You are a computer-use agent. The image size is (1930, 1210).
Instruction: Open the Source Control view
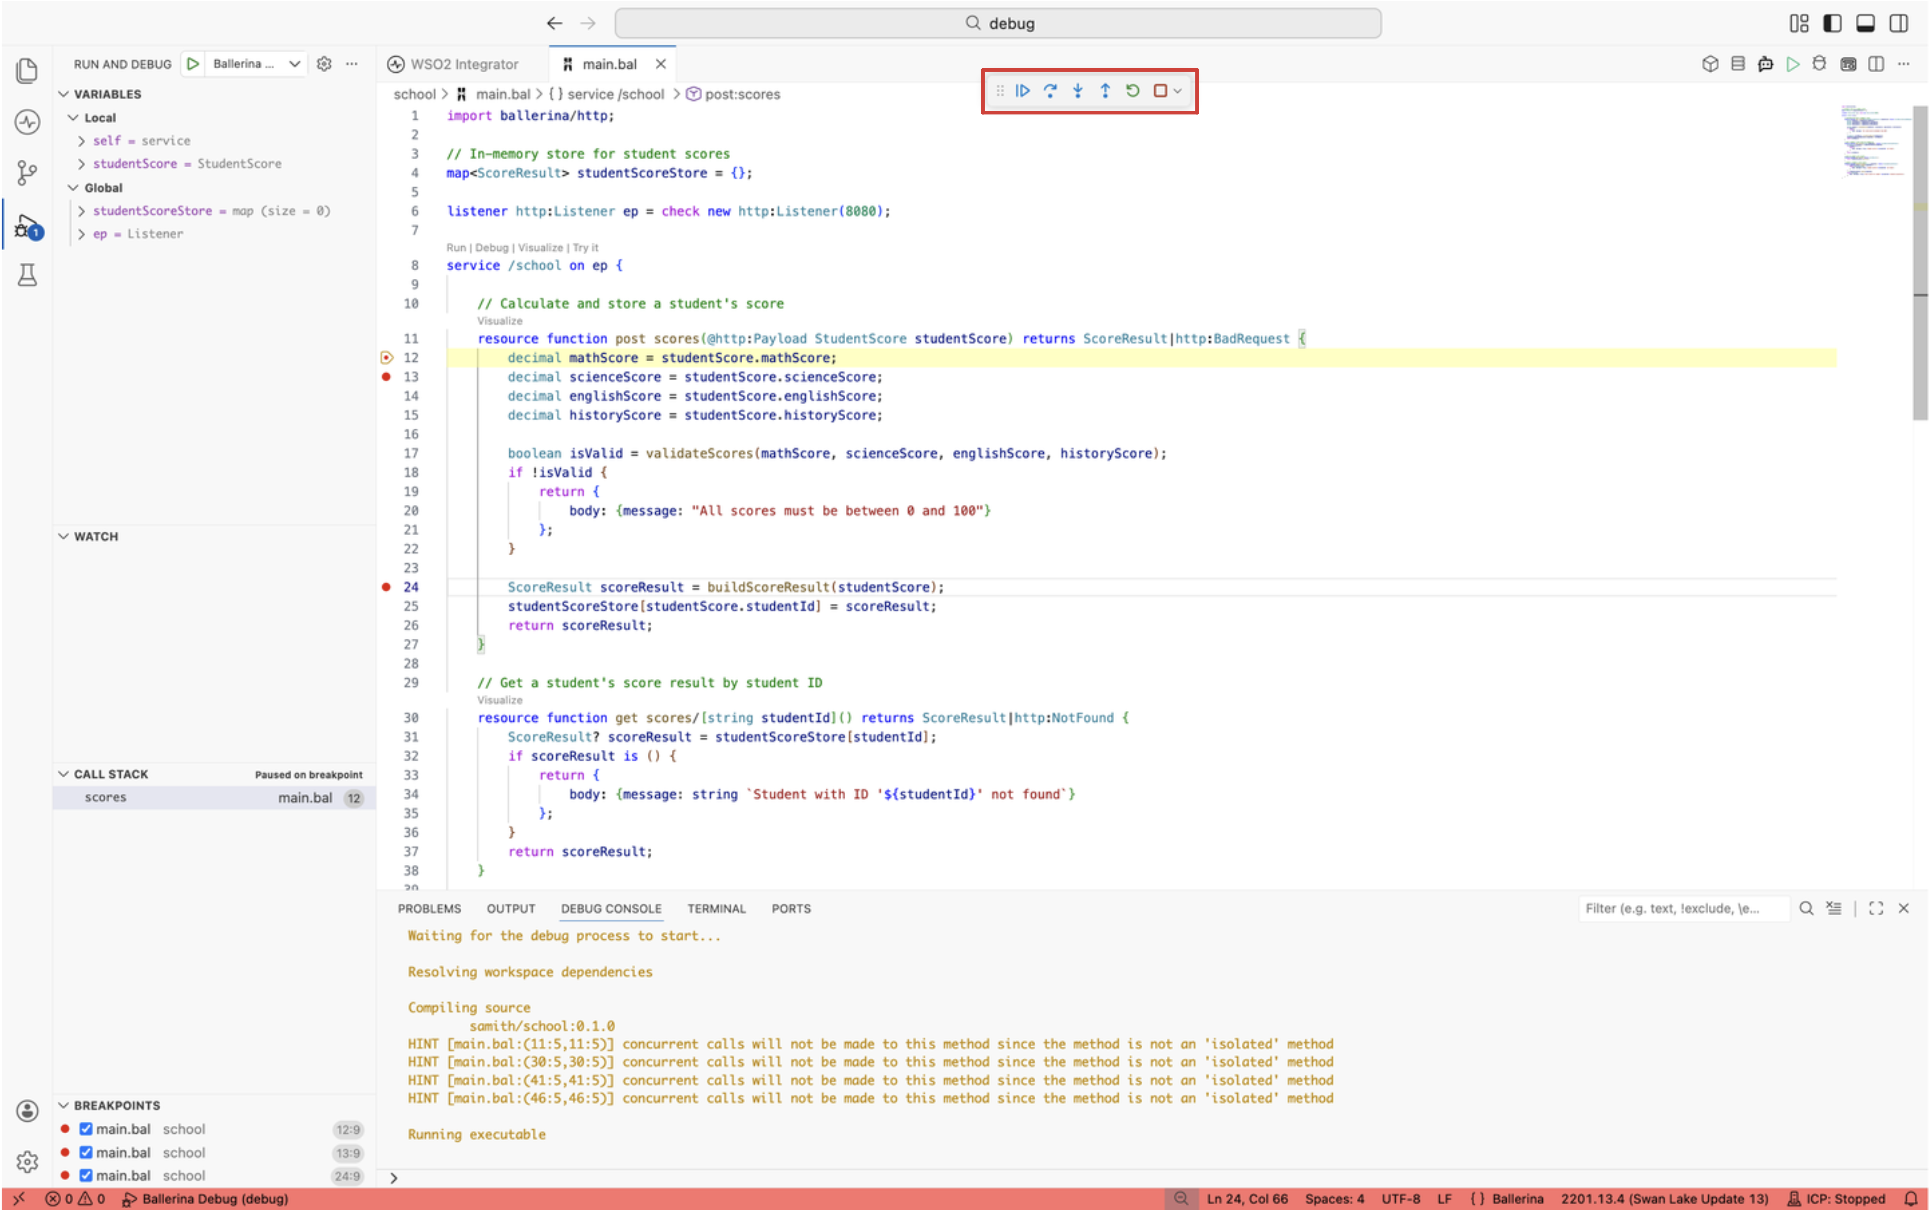click(x=27, y=173)
